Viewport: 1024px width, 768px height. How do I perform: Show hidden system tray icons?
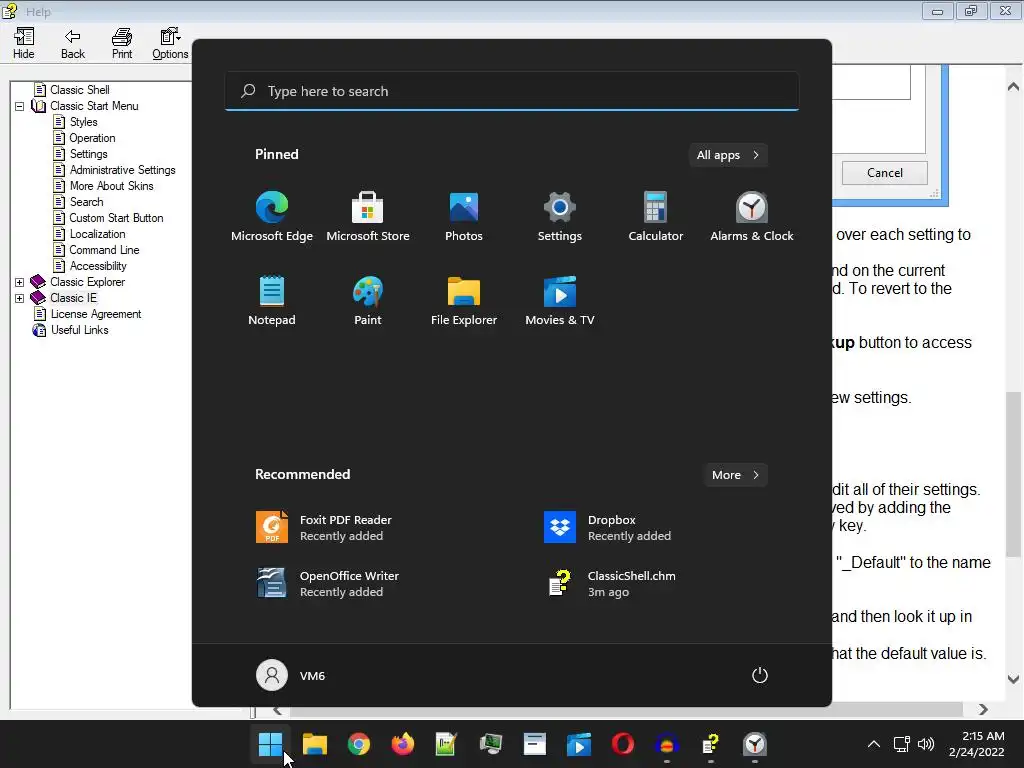point(873,744)
